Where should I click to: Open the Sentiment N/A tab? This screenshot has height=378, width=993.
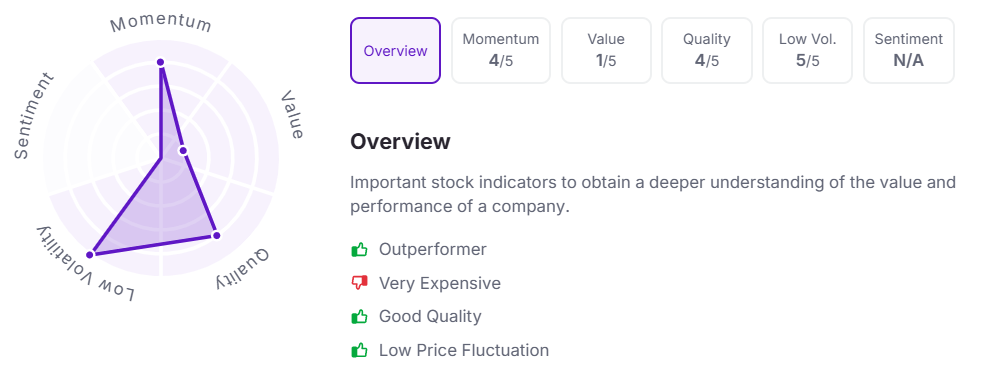tap(909, 51)
